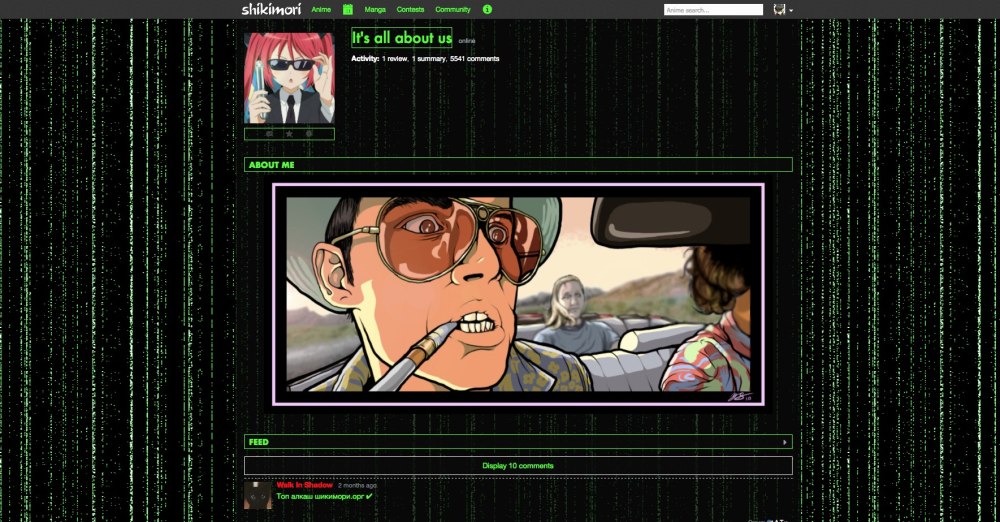Open Walk In Shadow's profile link
Image resolution: width=1000 pixels, height=522 pixels.
(304, 485)
